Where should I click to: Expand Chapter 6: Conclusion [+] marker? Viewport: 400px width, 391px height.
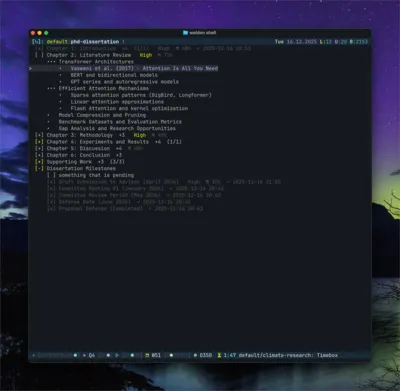click(39, 155)
